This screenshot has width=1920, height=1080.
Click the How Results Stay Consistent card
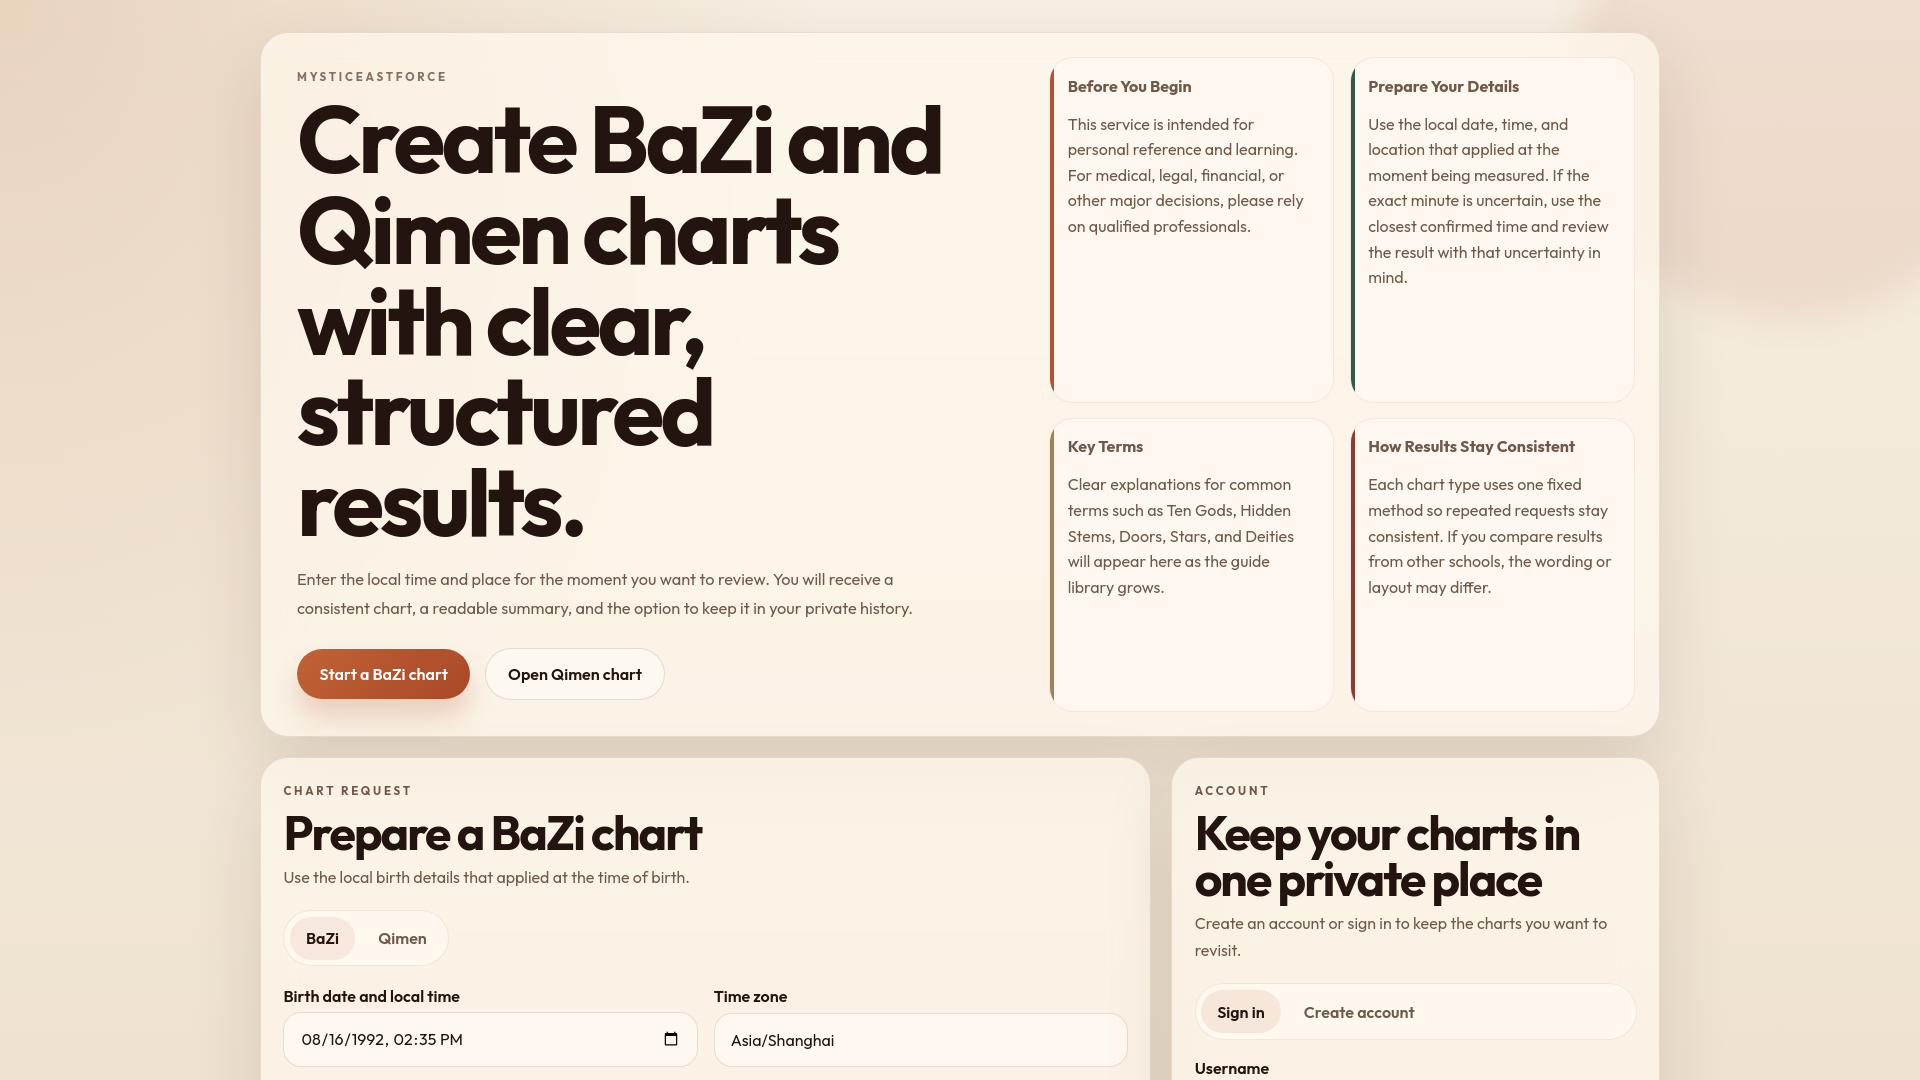(x=1492, y=565)
